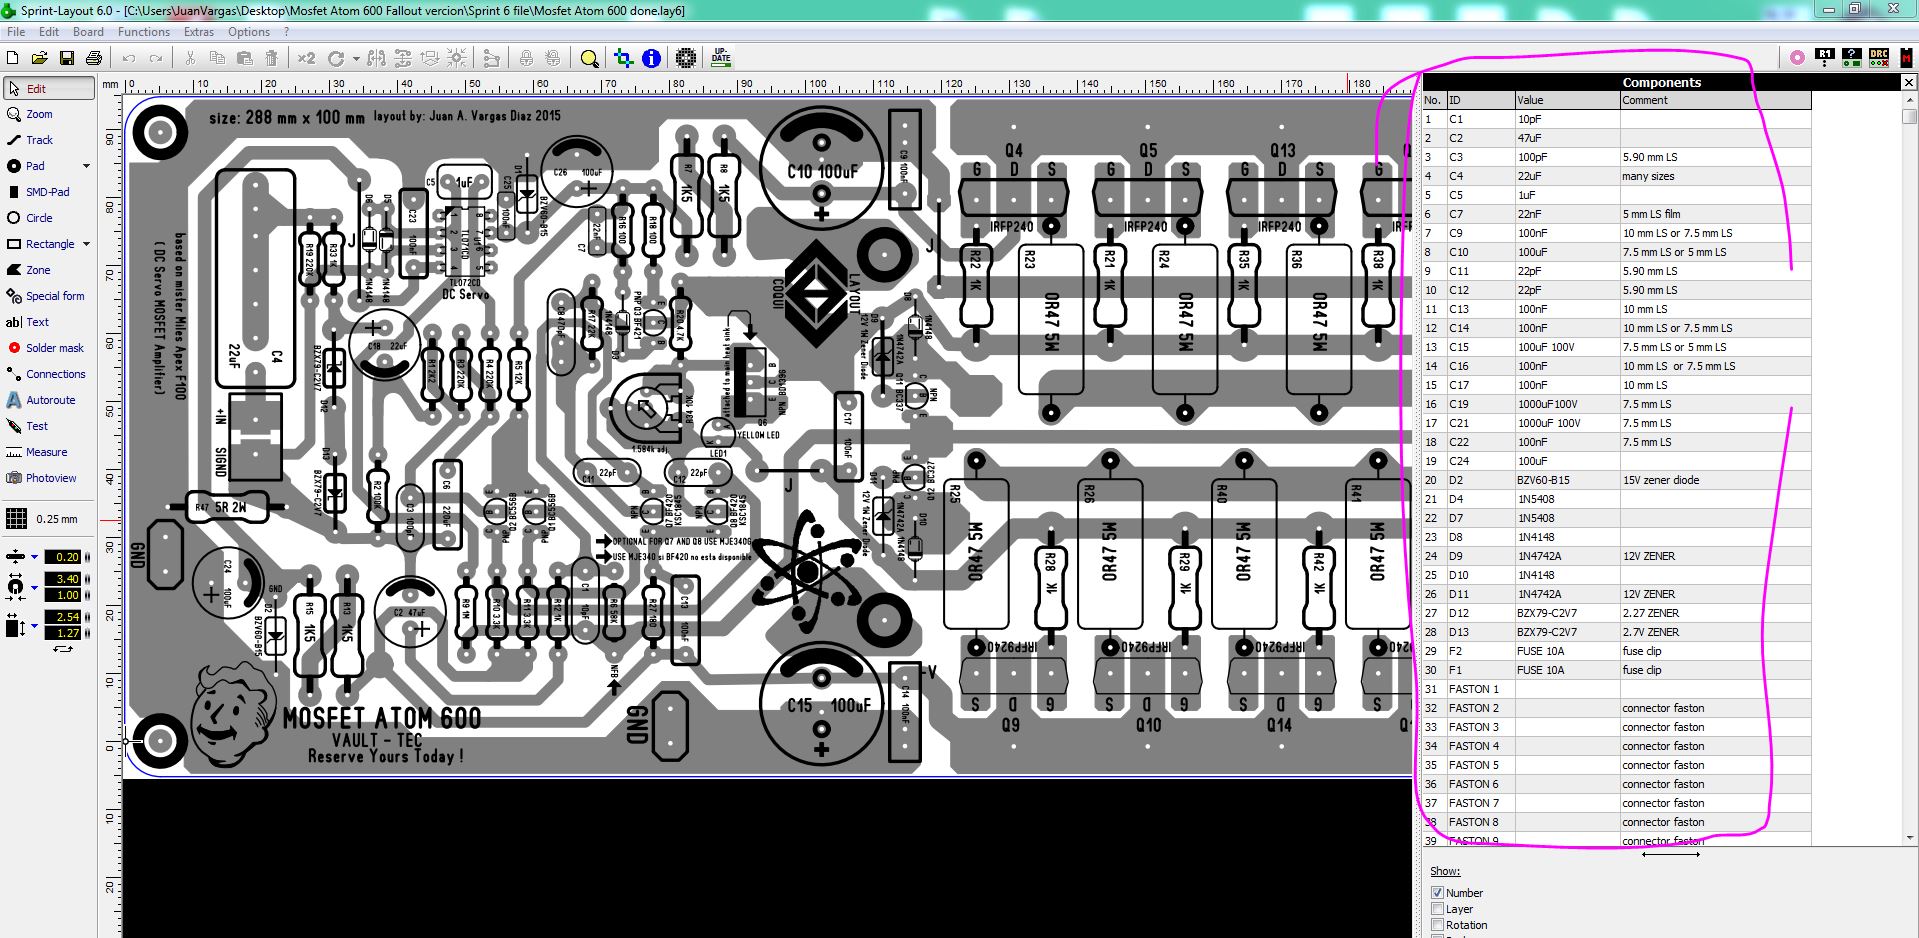Click the Duplicate x2 toolbar icon
Viewport: 1919px width, 938px height.
306,58
